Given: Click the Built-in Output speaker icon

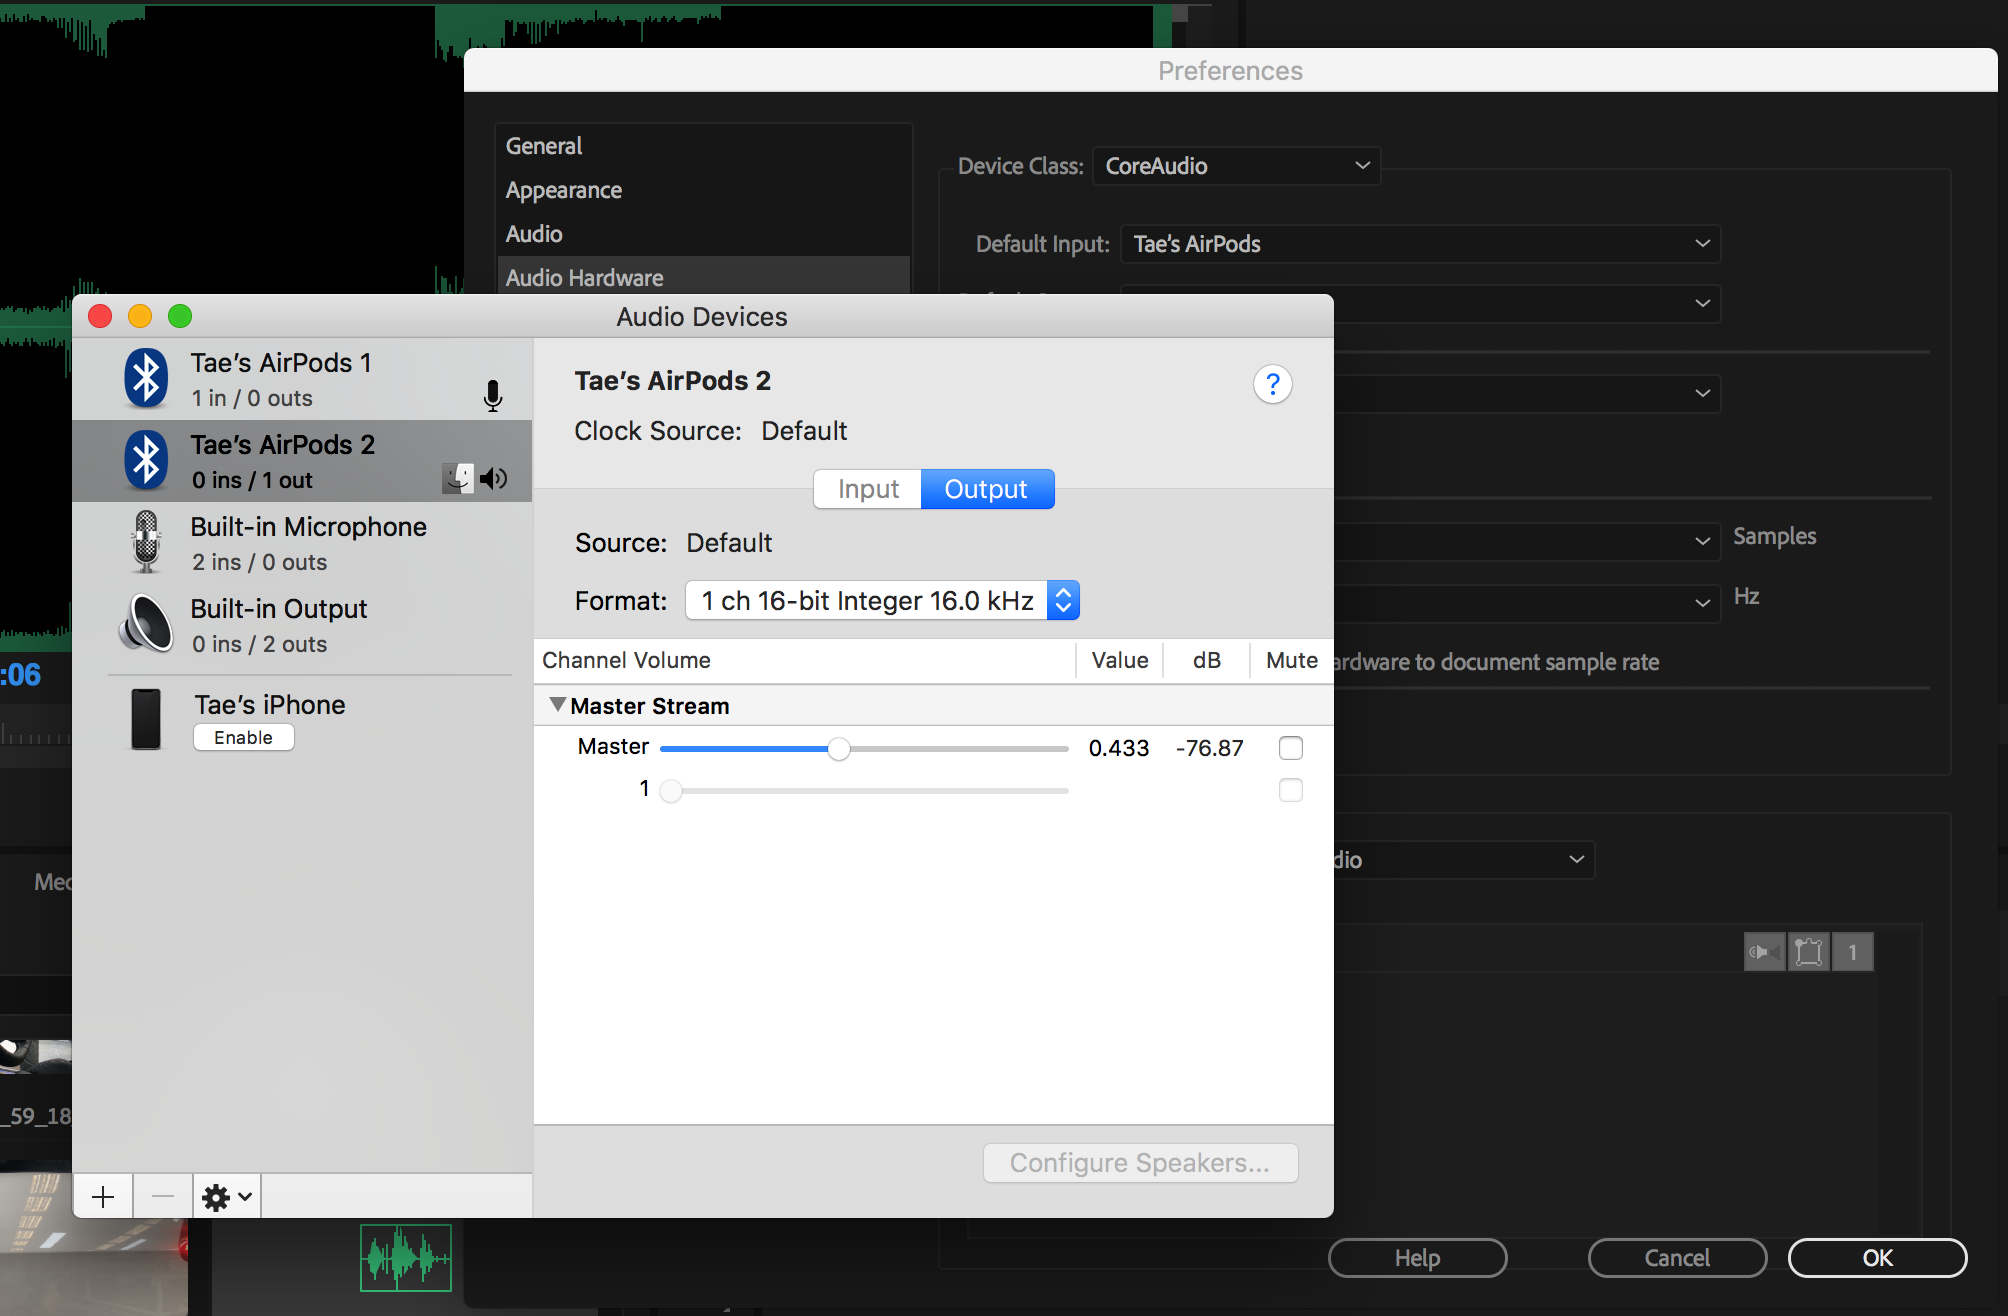Looking at the screenshot, I should point(146,624).
